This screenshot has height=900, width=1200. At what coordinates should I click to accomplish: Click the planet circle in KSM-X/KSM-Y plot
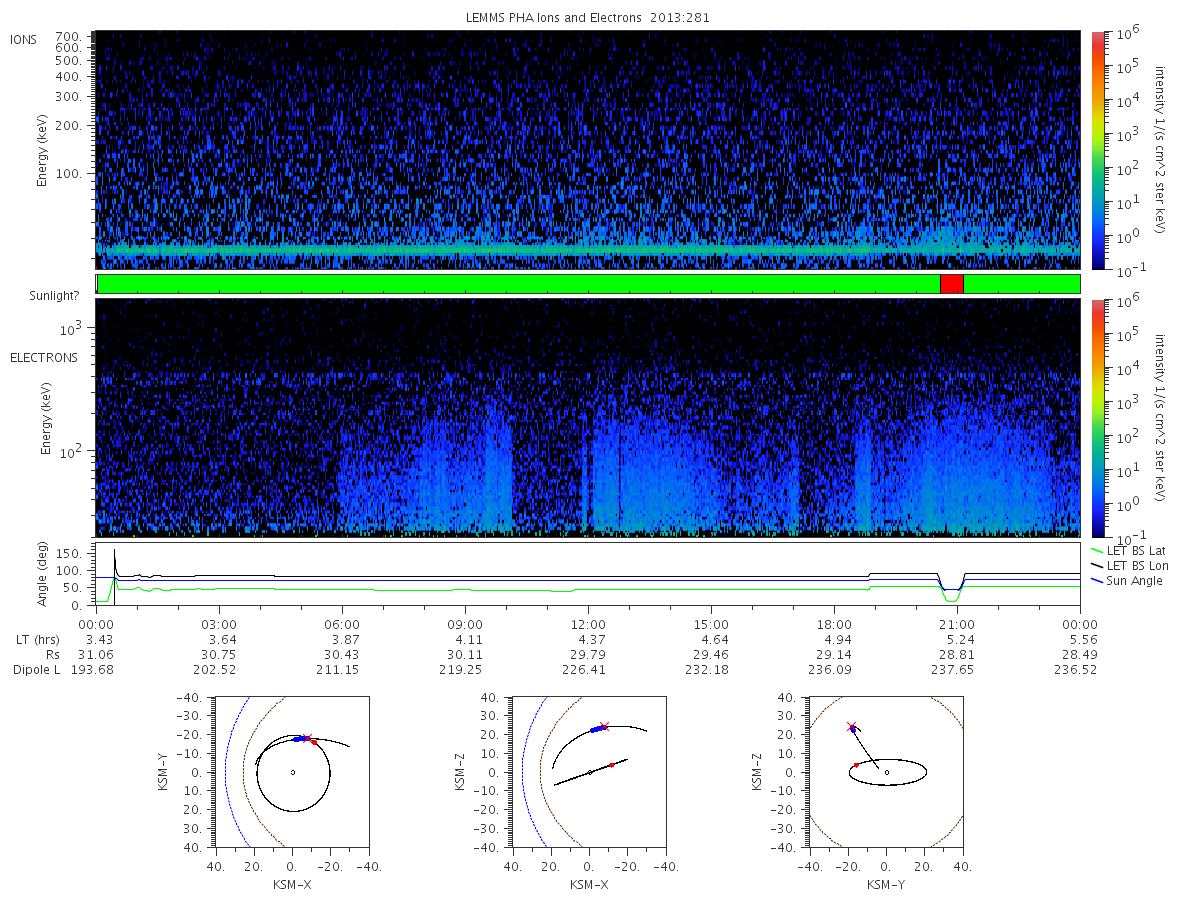tap(292, 772)
